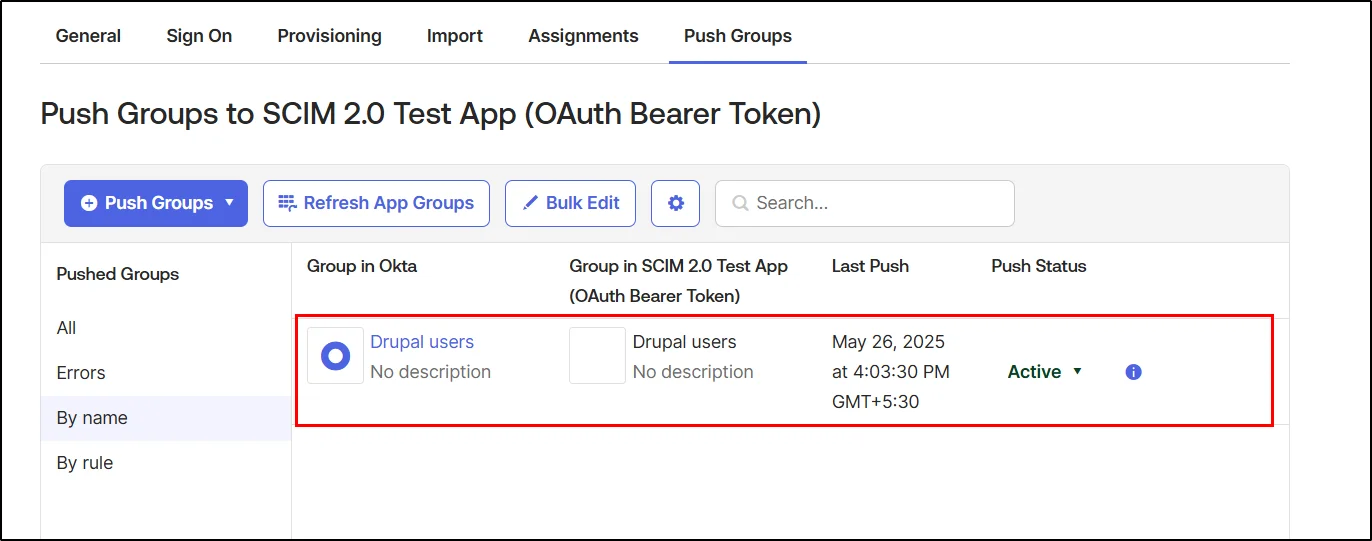Select the By name filter

pyautogui.click(x=166, y=418)
